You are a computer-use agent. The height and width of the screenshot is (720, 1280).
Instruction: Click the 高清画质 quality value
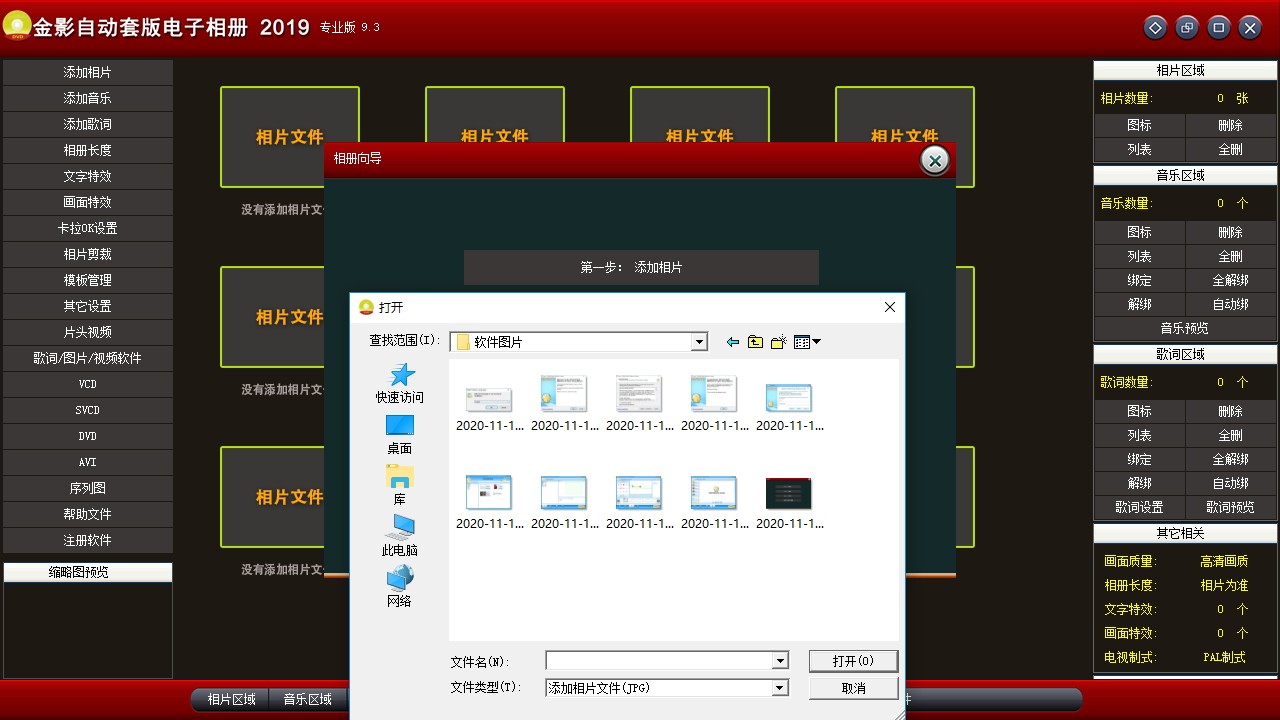click(1225, 561)
